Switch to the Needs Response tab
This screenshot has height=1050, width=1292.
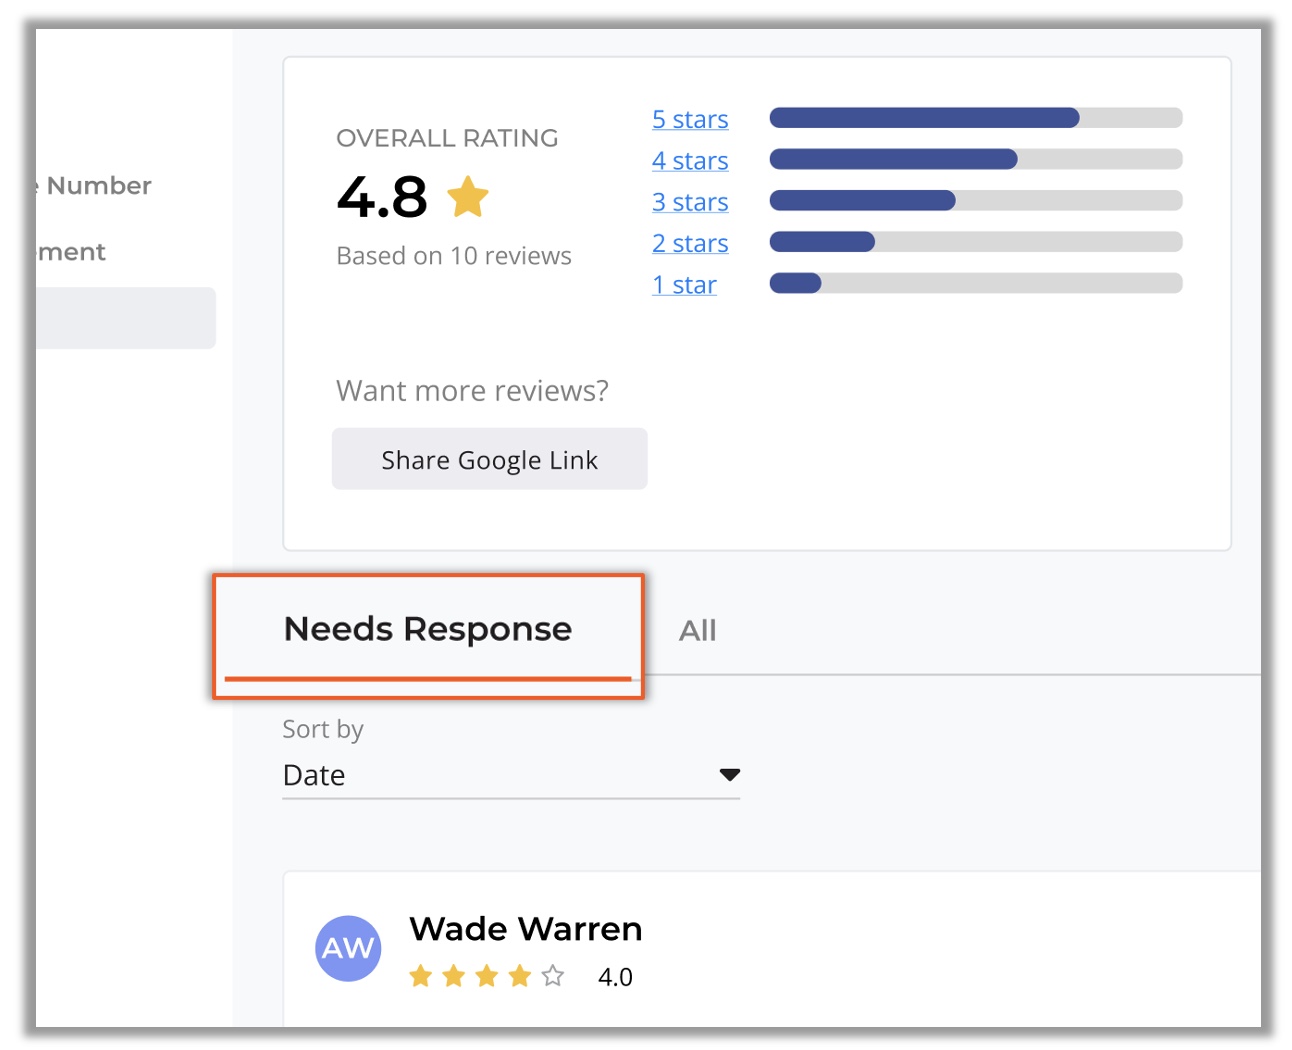[x=428, y=630]
